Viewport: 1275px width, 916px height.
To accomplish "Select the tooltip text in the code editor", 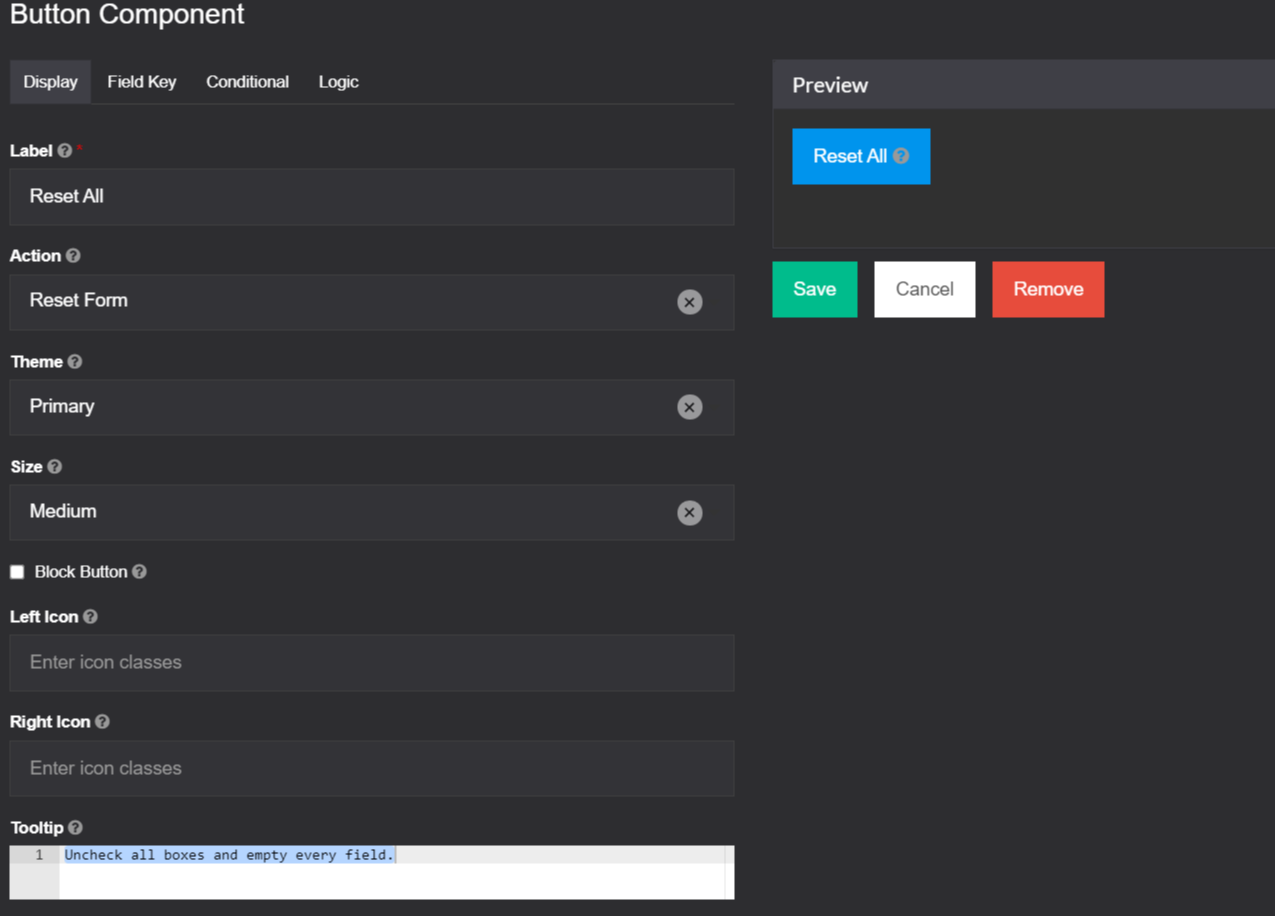I will point(229,854).
